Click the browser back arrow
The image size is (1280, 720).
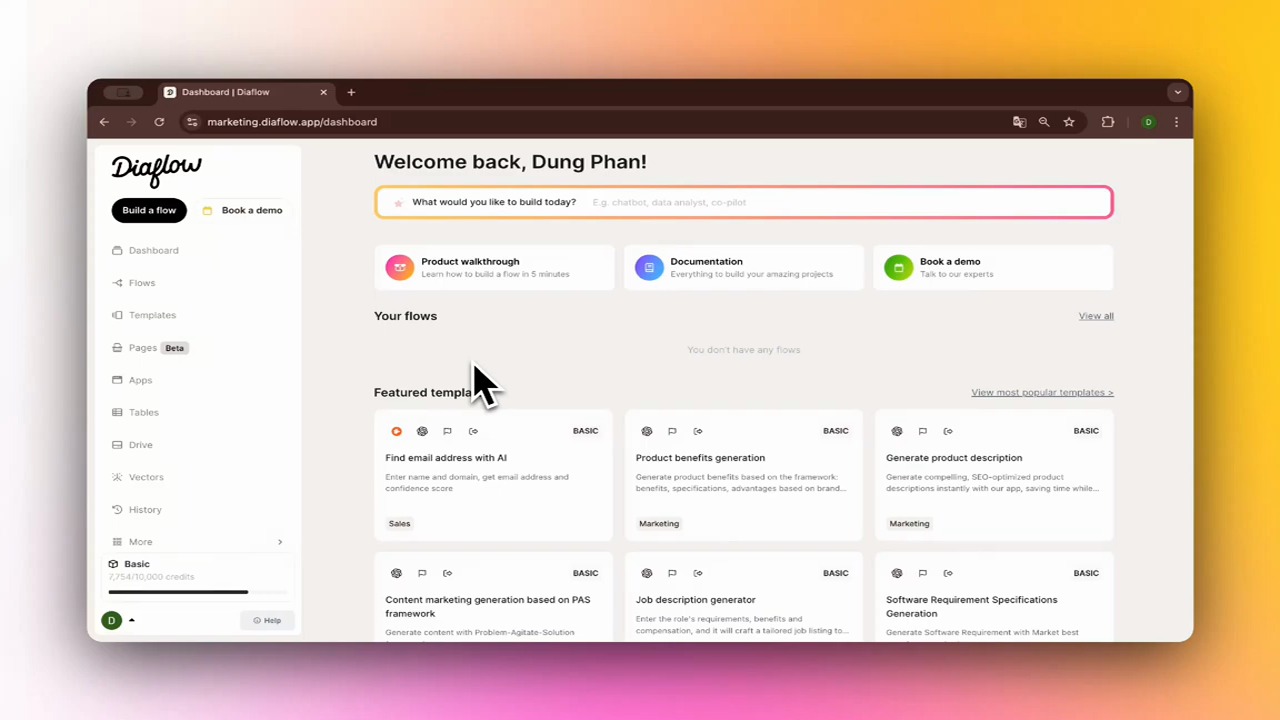[x=104, y=122]
